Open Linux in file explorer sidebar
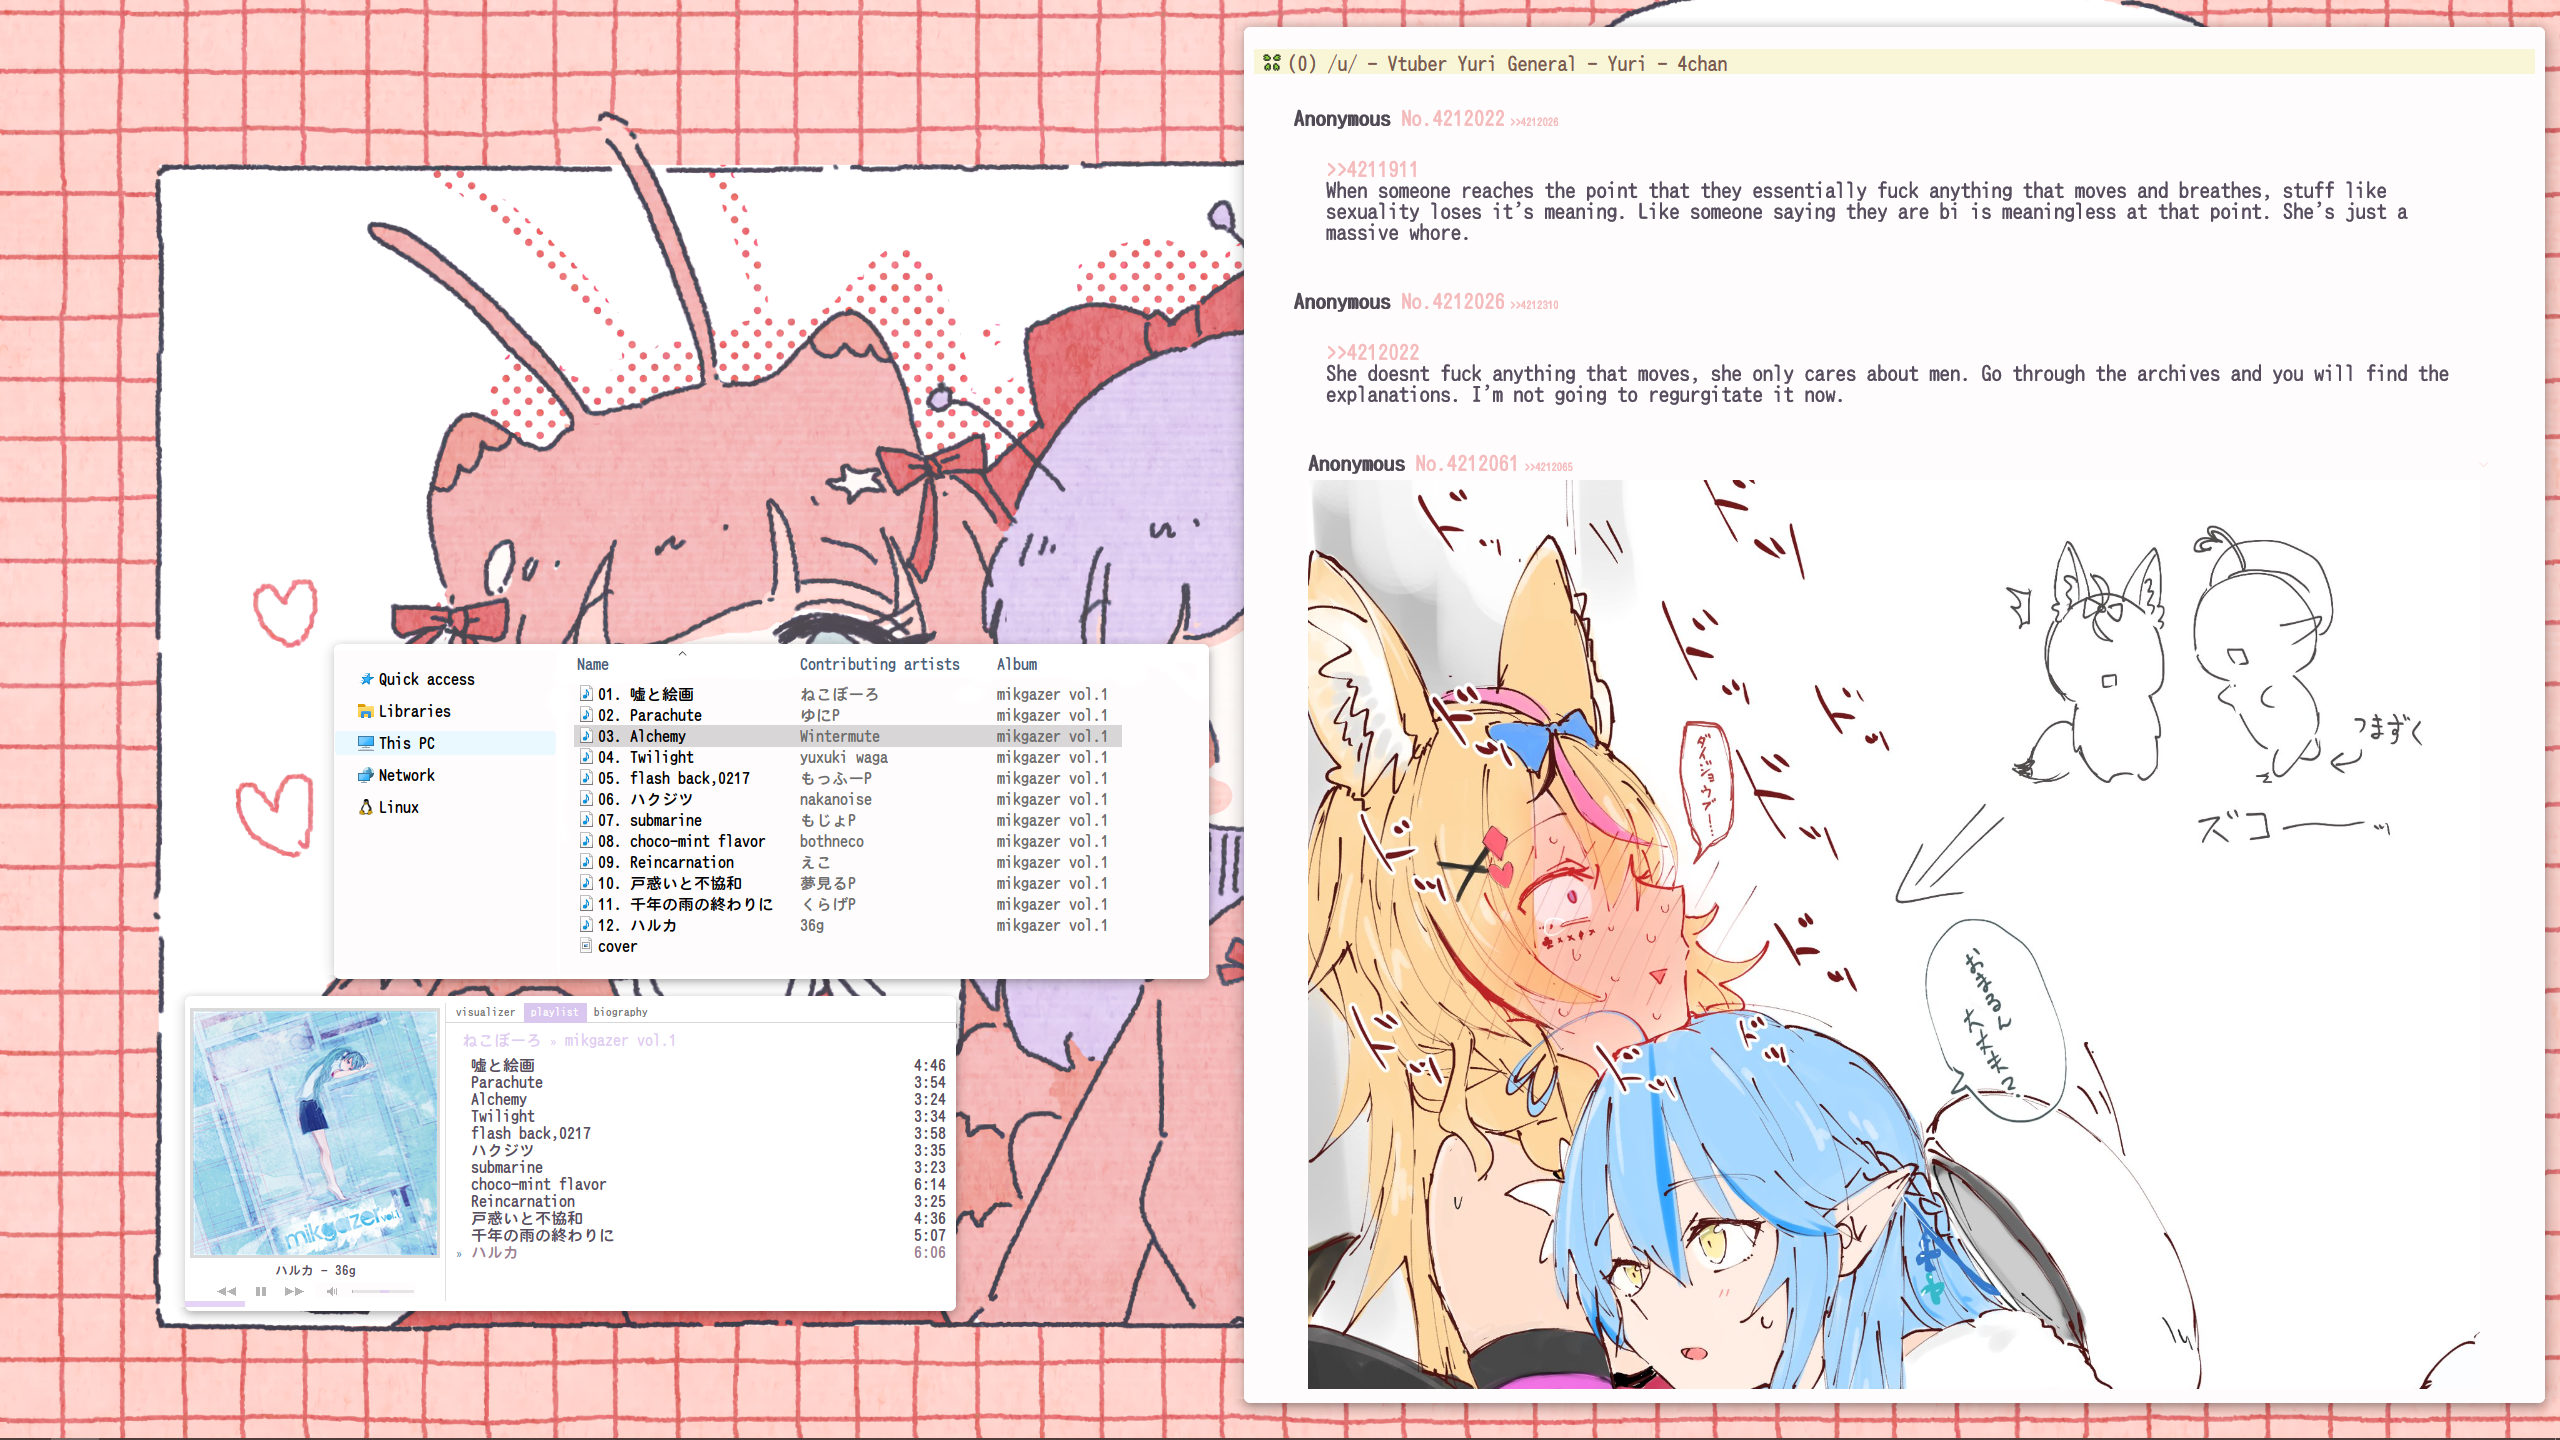The image size is (2560, 1440). pyautogui.click(x=398, y=807)
